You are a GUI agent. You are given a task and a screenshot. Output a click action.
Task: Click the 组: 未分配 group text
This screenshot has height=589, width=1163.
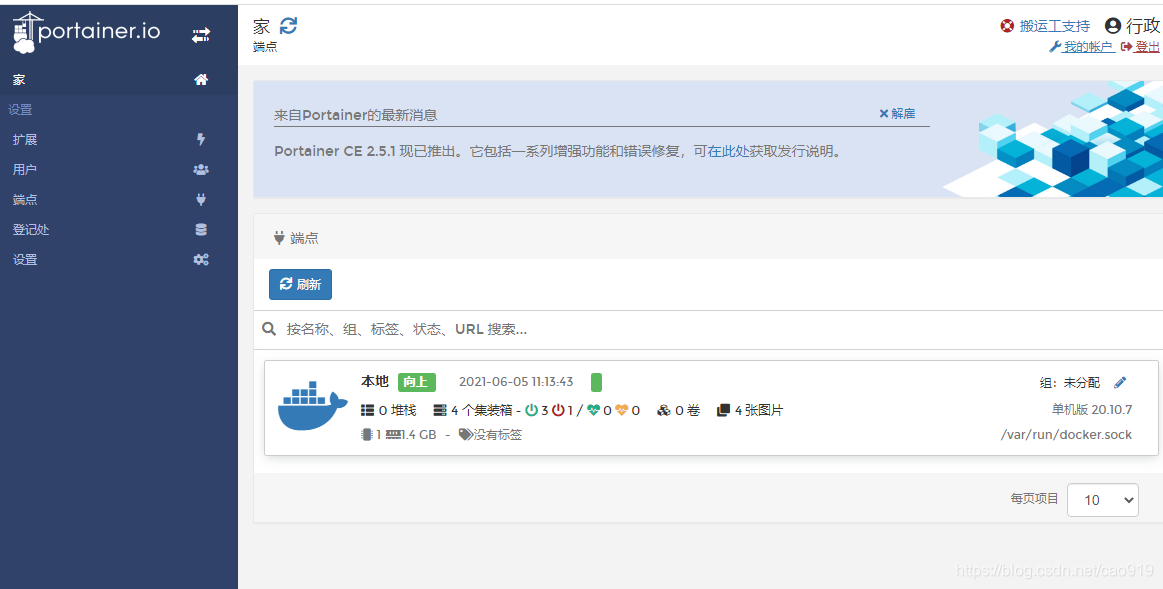(x=1070, y=383)
